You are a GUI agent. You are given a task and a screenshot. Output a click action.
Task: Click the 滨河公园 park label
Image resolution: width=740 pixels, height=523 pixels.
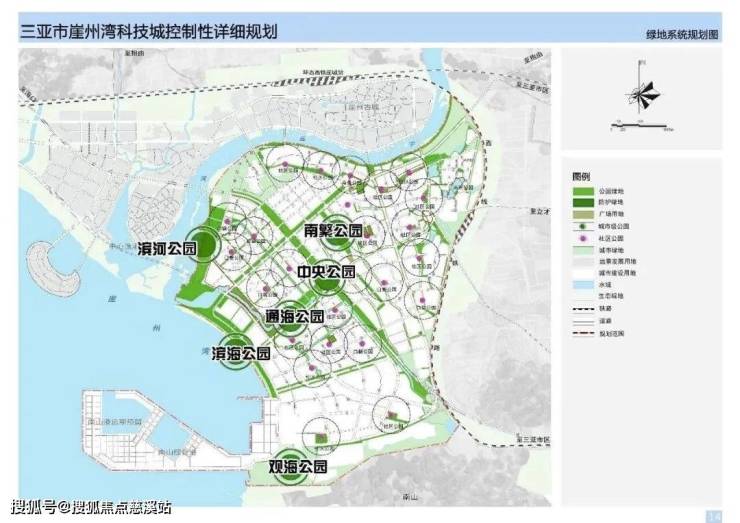167,248
